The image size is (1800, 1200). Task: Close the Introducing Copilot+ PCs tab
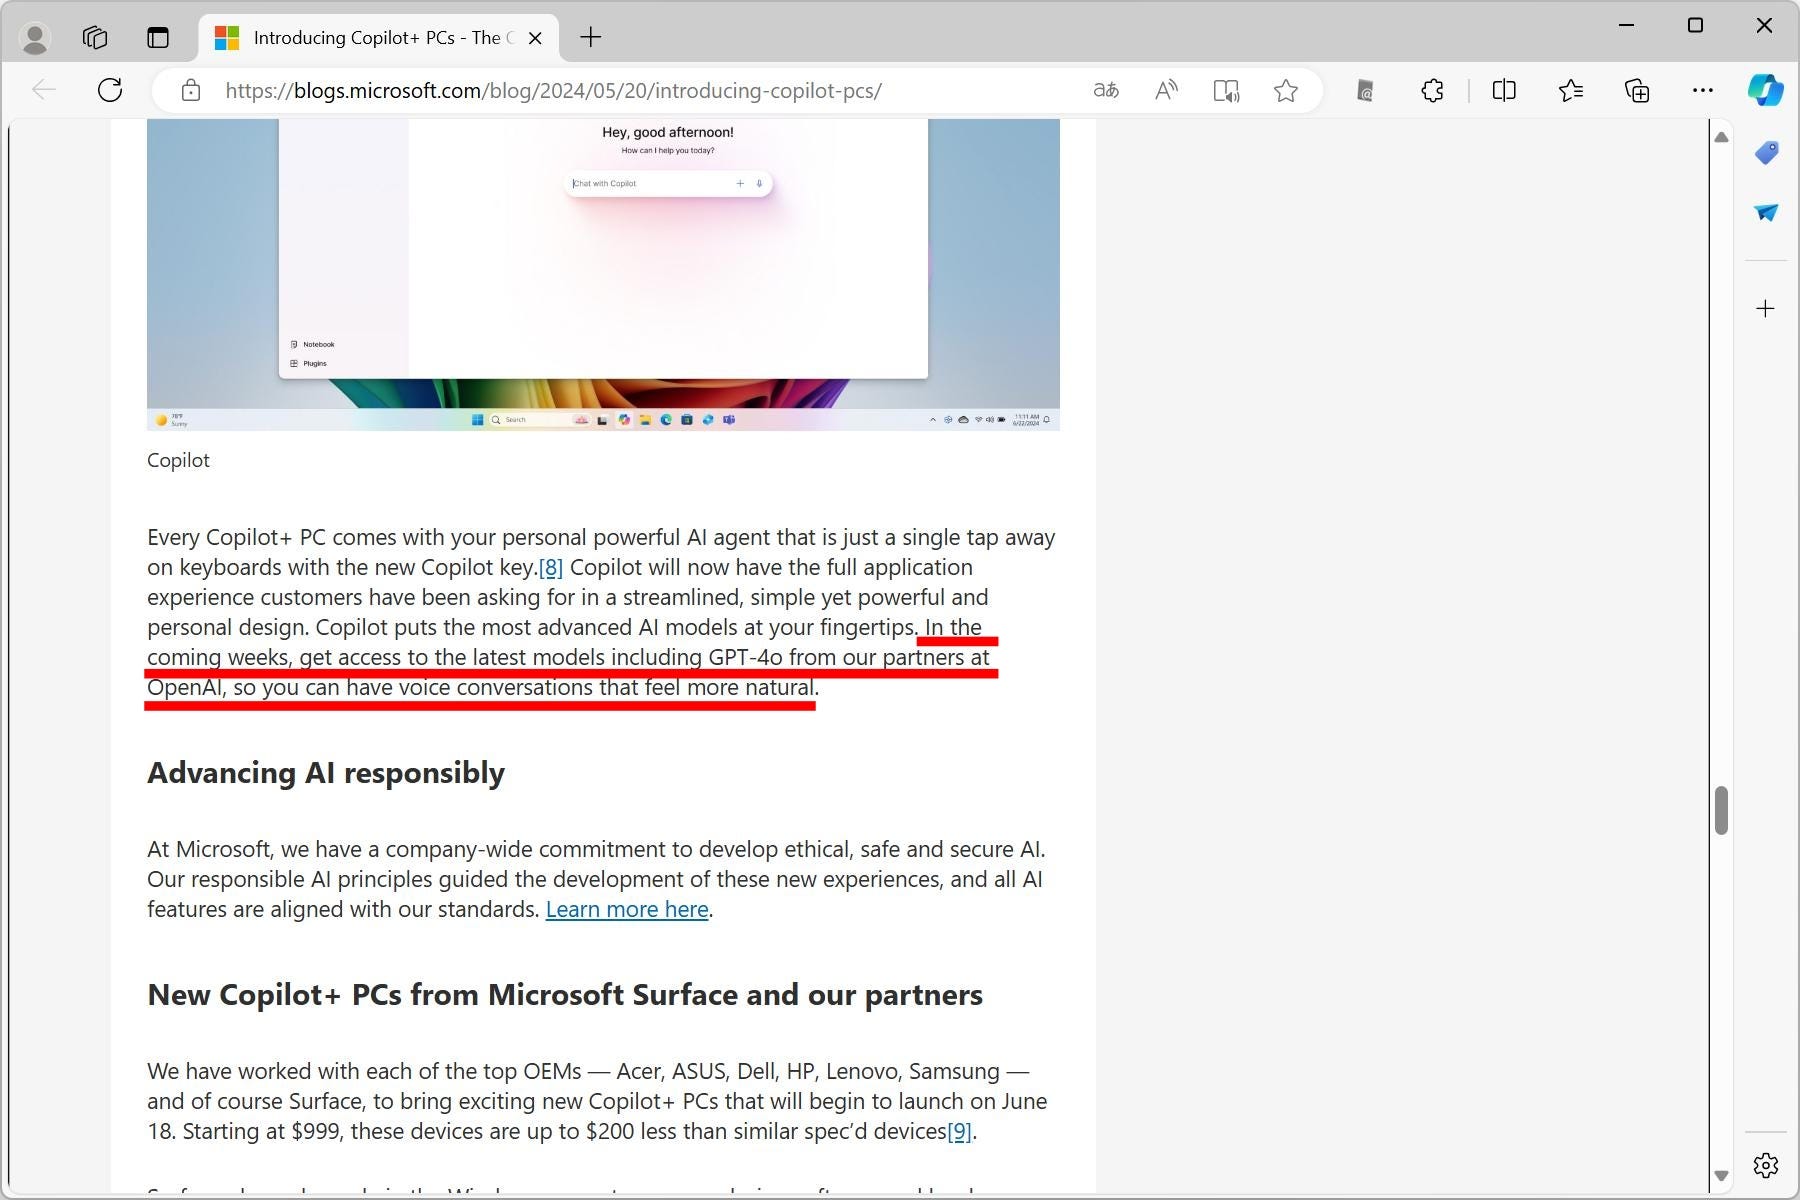click(x=535, y=38)
